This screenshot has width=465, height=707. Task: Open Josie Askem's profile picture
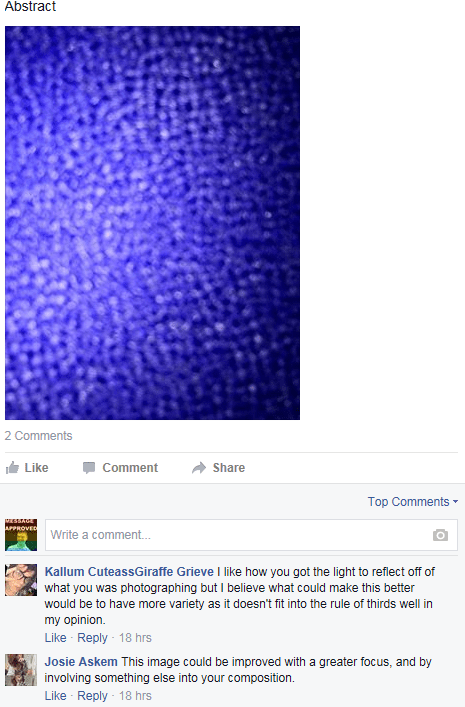pyautogui.click(x=21, y=670)
